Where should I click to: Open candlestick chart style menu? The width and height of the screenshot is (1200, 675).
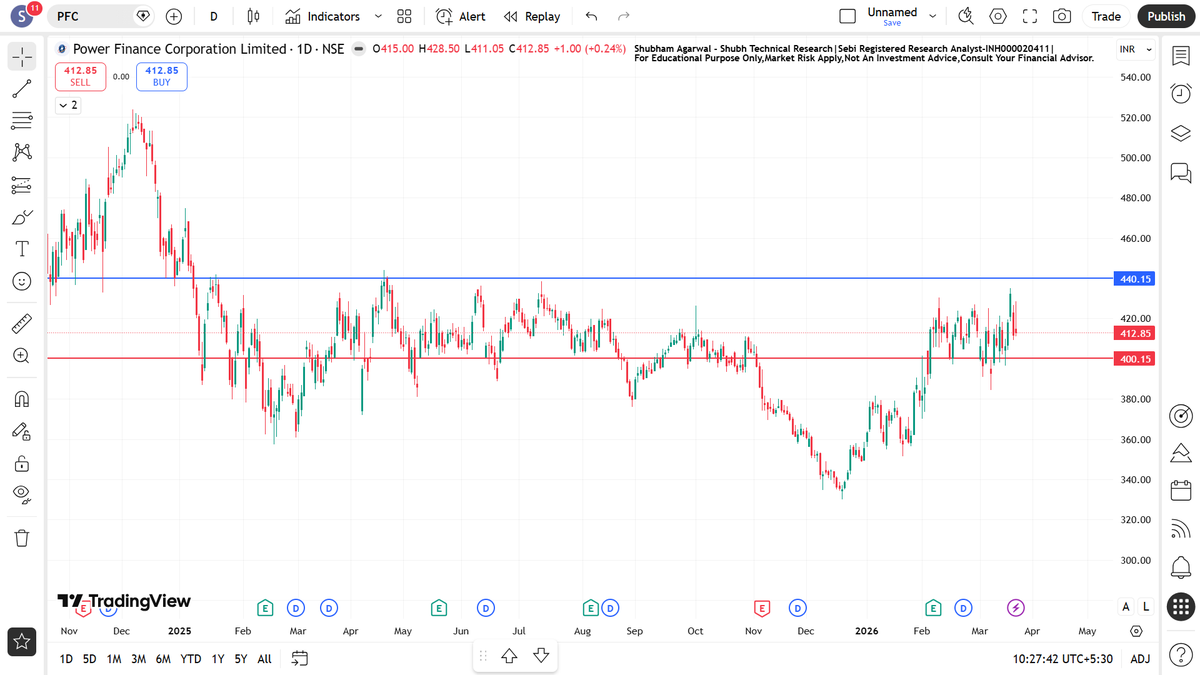tap(253, 16)
